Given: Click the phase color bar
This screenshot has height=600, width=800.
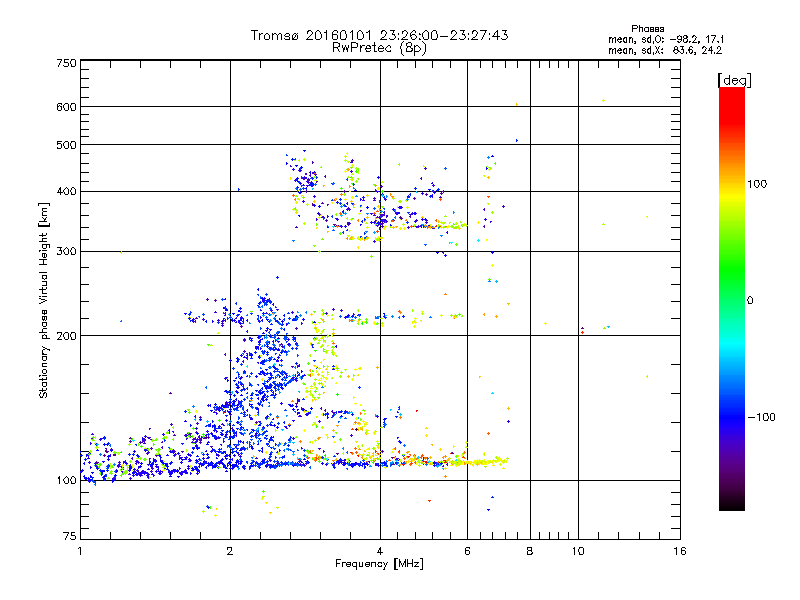Looking at the screenshot, I should tap(732, 298).
